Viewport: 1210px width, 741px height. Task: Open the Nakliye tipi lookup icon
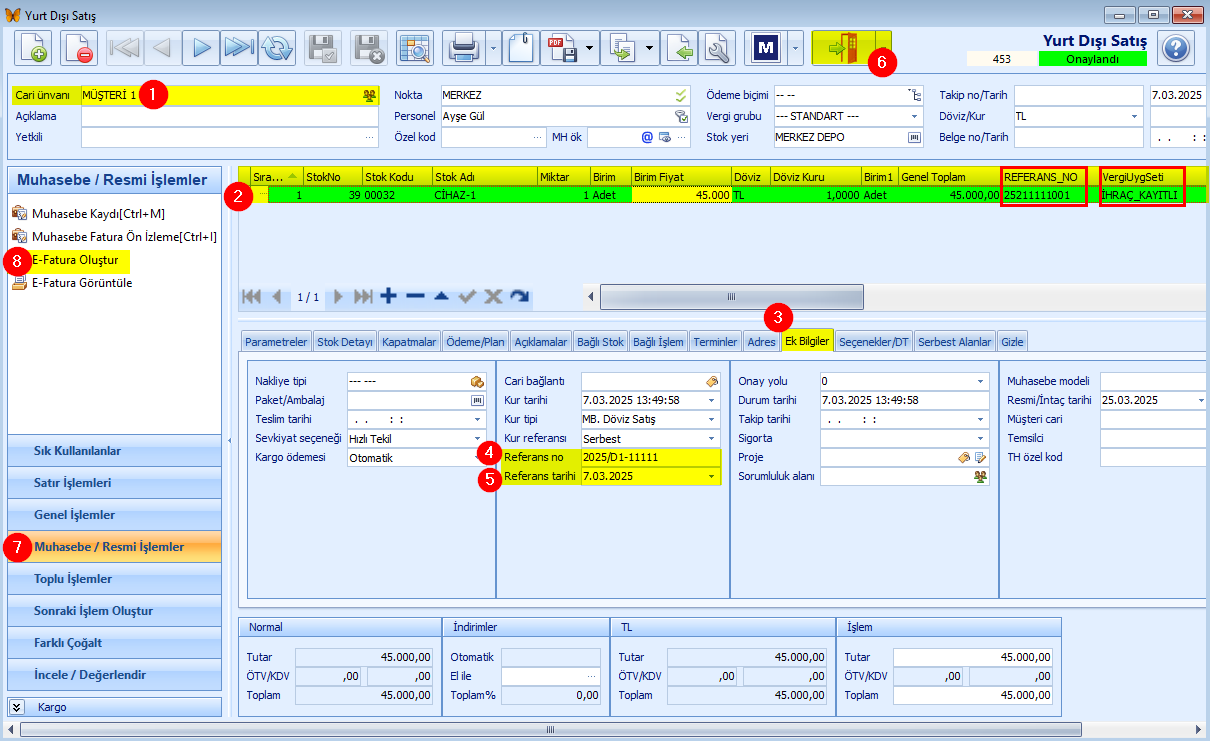pos(477,381)
